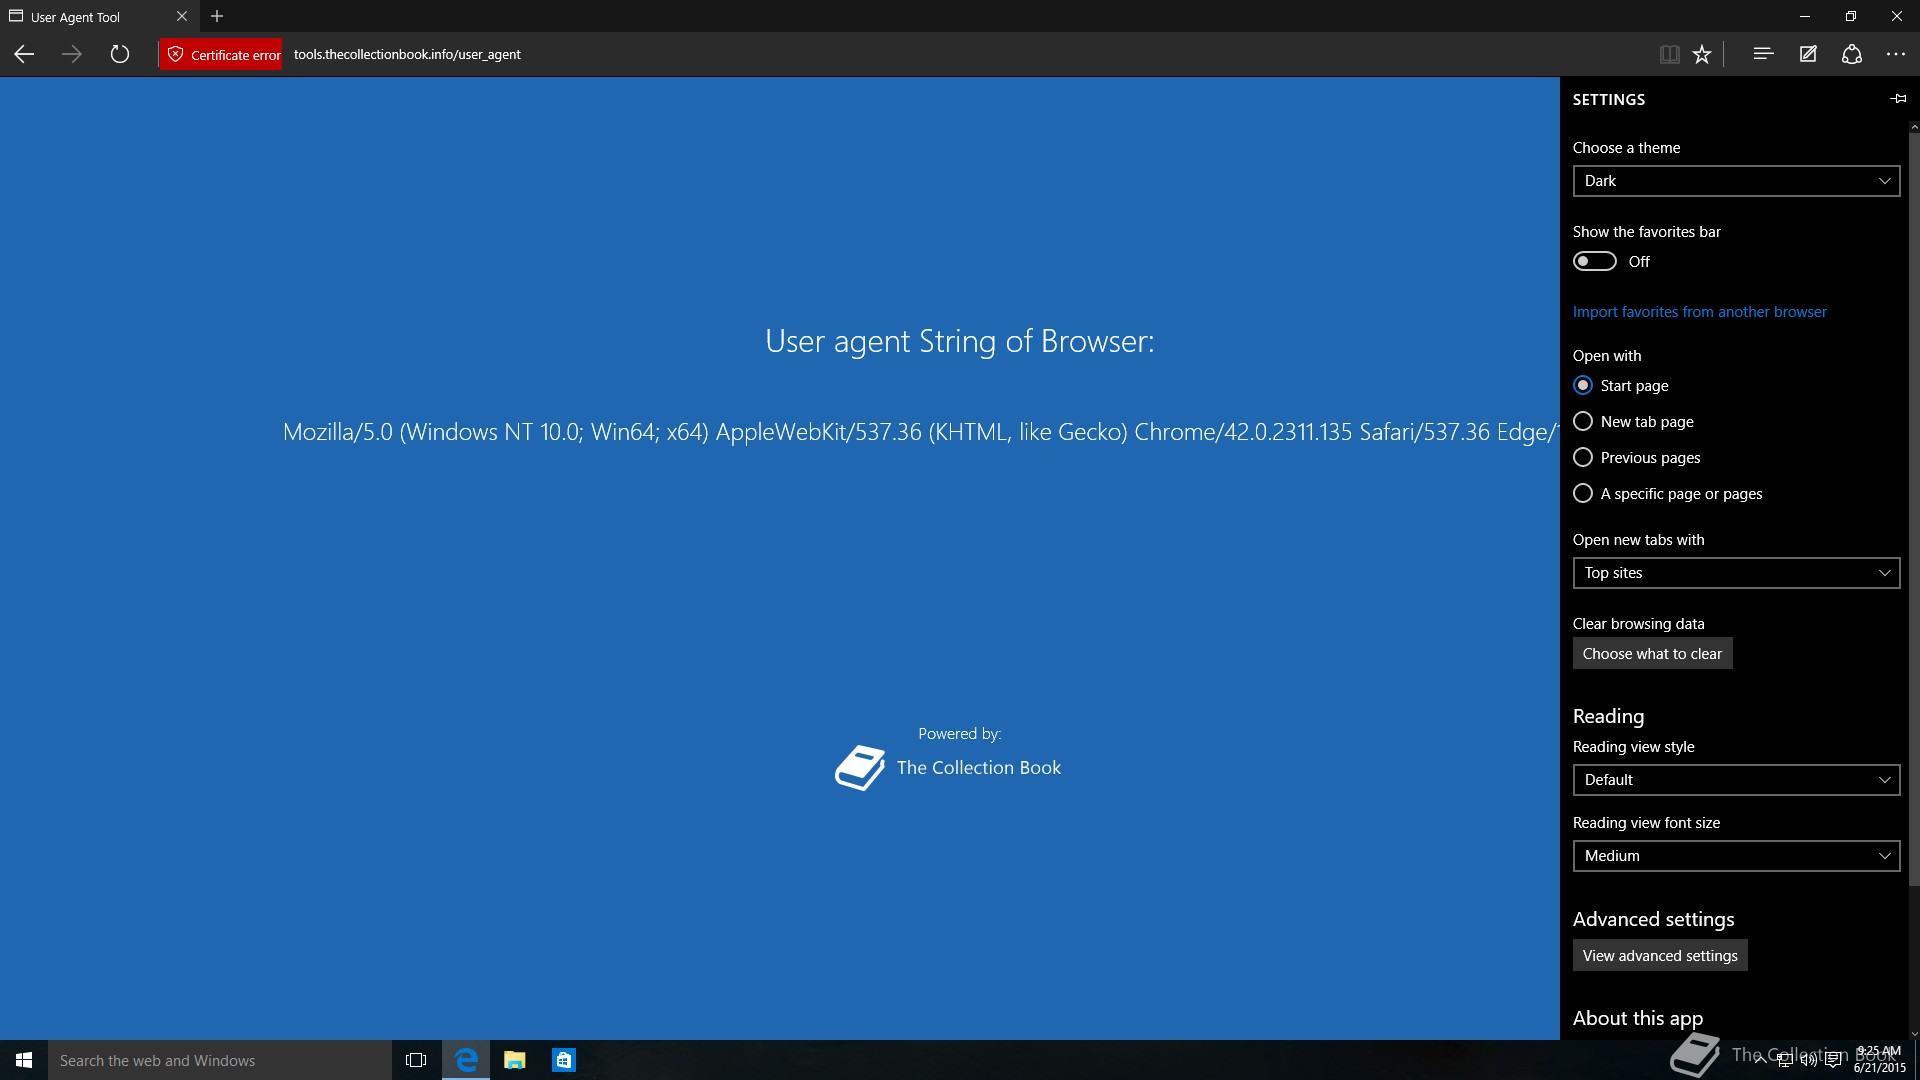The height and width of the screenshot is (1080, 1920).
Task: Make a Web Note pencil icon
Action: click(1808, 54)
